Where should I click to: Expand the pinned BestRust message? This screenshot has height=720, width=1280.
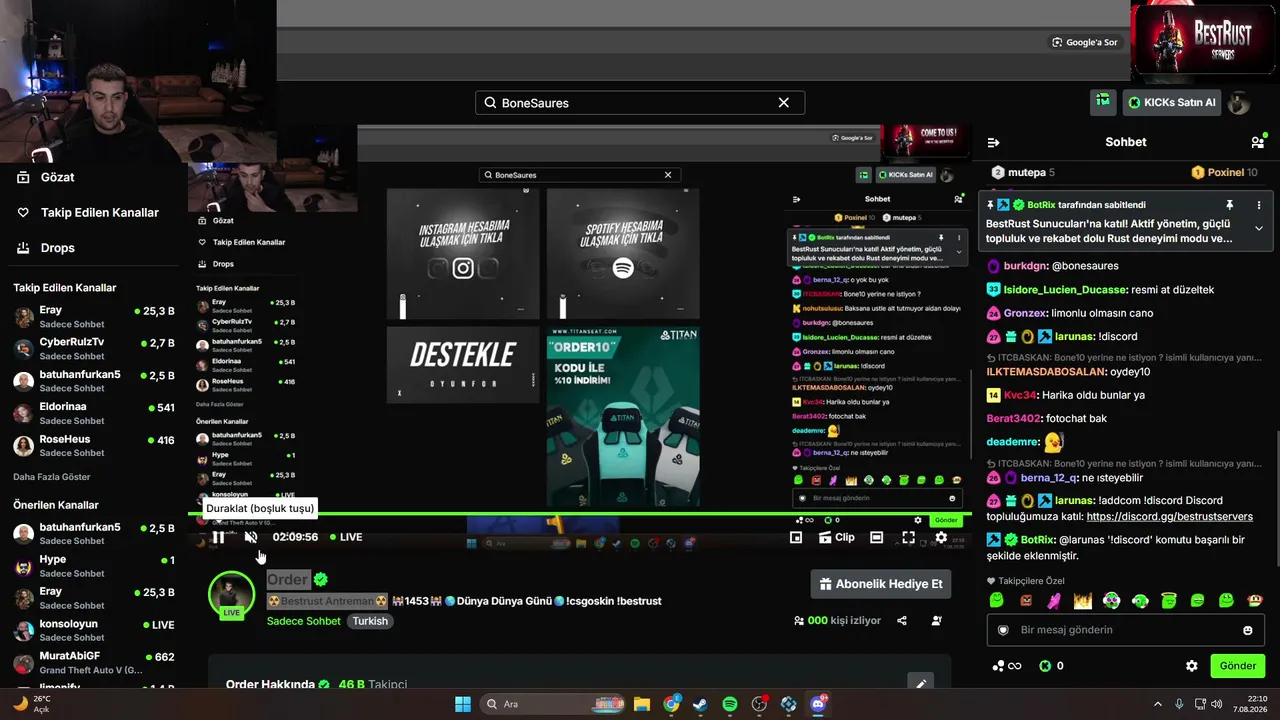click(1259, 228)
